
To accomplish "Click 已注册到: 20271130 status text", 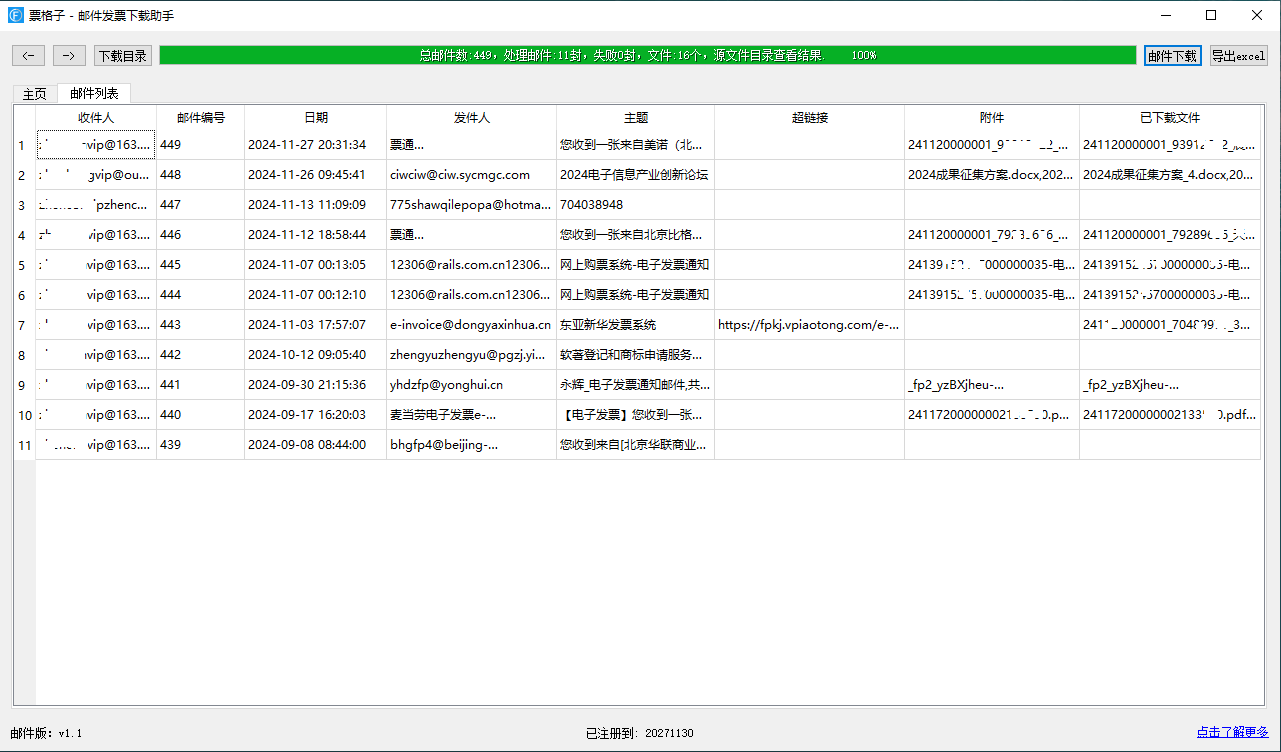I will click(640, 733).
